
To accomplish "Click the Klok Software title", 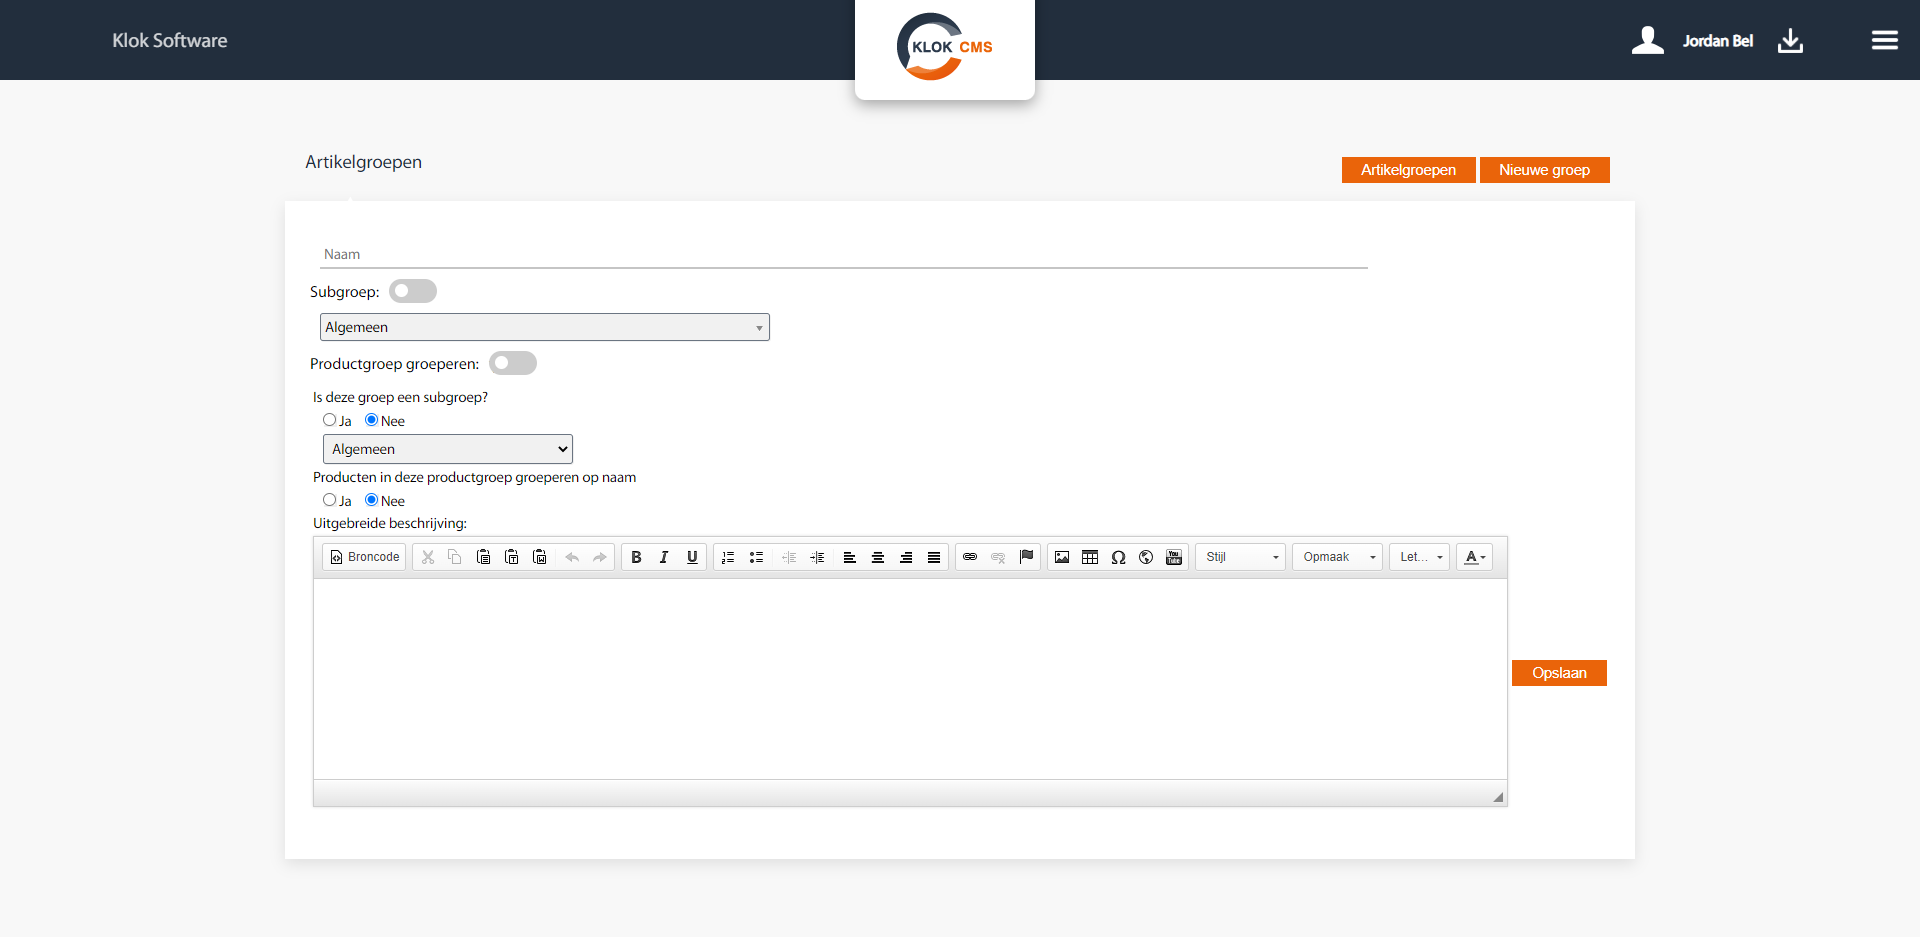I will click(x=170, y=40).
